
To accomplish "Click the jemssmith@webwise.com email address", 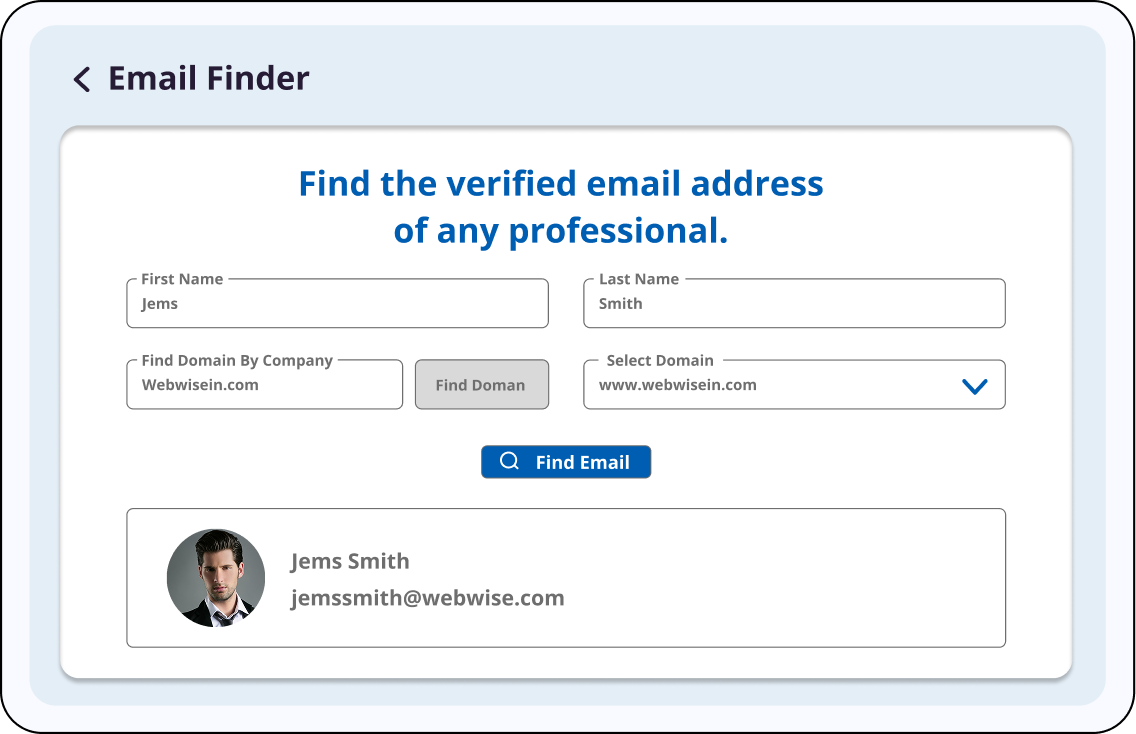I will pos(427,598).
